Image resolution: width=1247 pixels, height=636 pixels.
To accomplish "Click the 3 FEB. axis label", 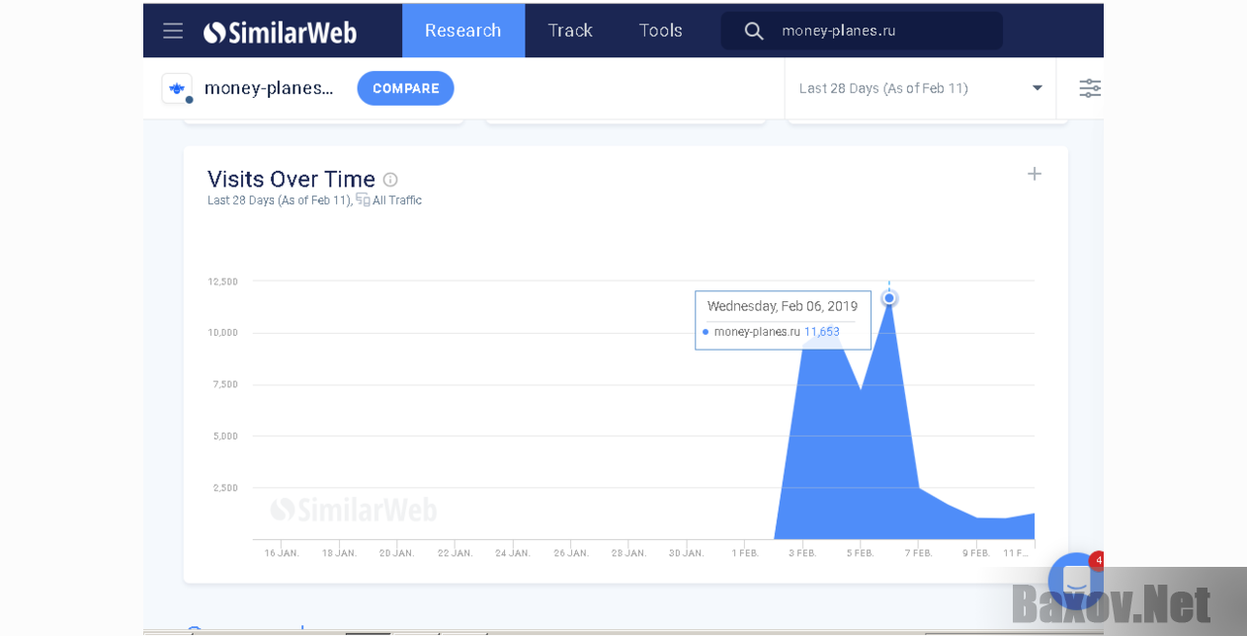I will pyautogui.click(x=802, y=553).
